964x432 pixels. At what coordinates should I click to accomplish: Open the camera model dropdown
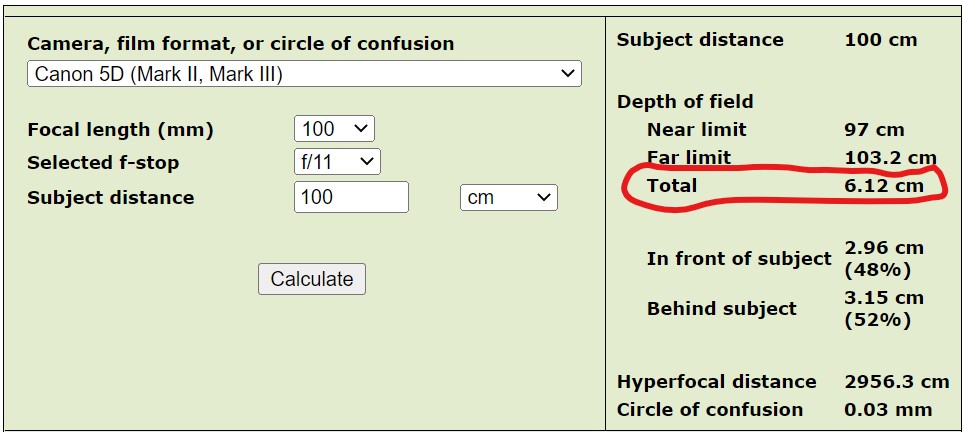[x=304, y=74]
